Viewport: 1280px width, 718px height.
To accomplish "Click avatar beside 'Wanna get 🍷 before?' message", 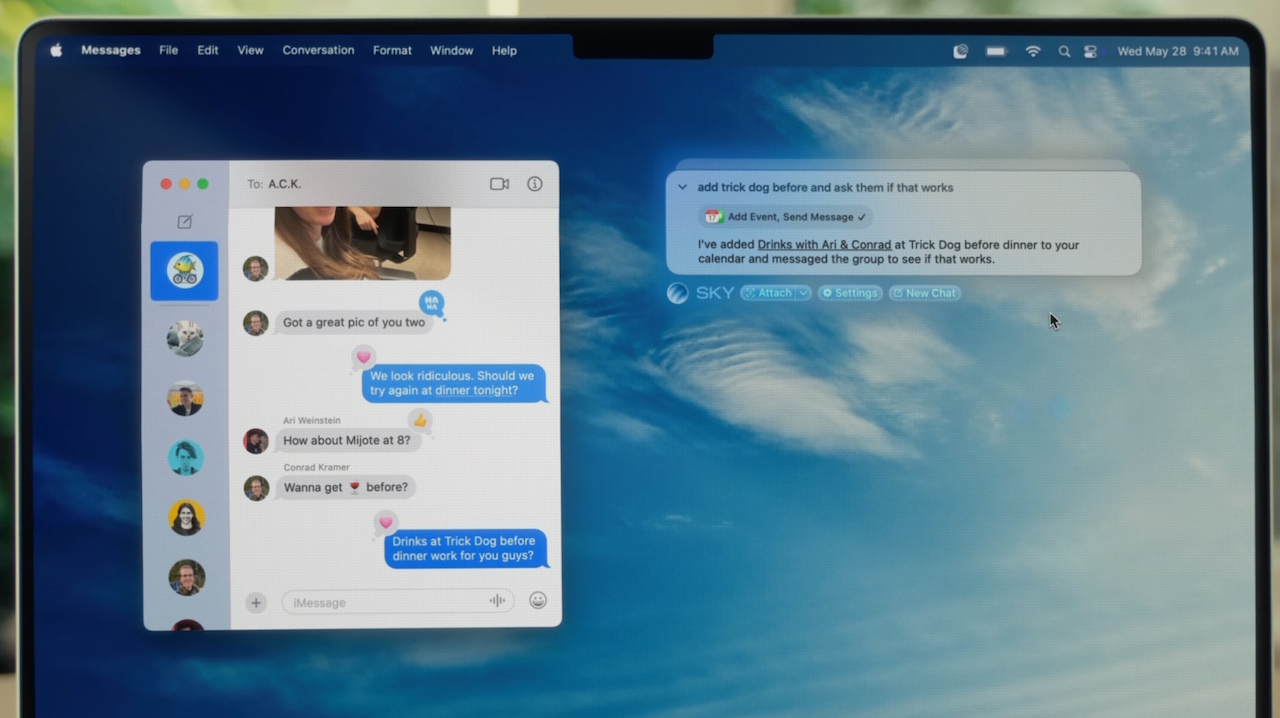I will (x=256, y=488).
